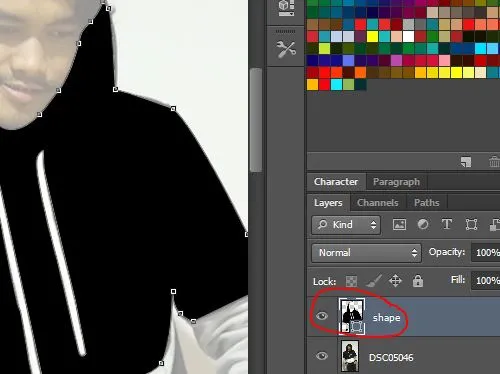The width and height of the screenshot is (500, 374).
Task: Switch to the Paragraph tab
Action: (396, 182)
